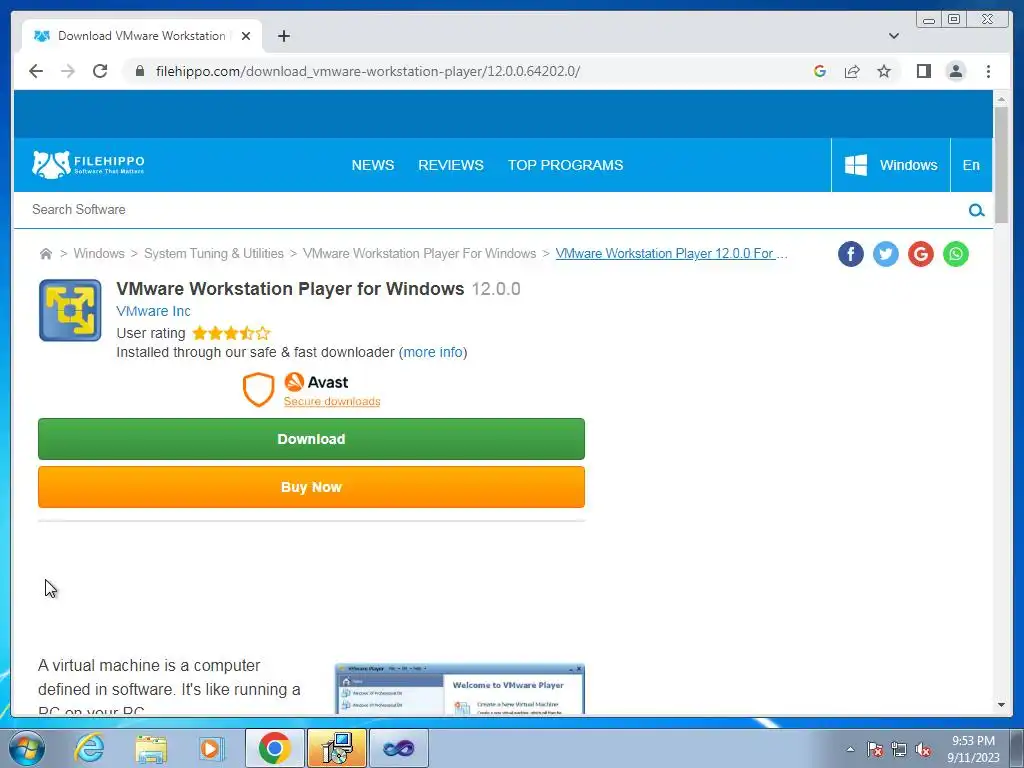This screenshot has height=768, width=1024.
Task: Open the infinity-logo taskbar app
Action: [398, 748]
